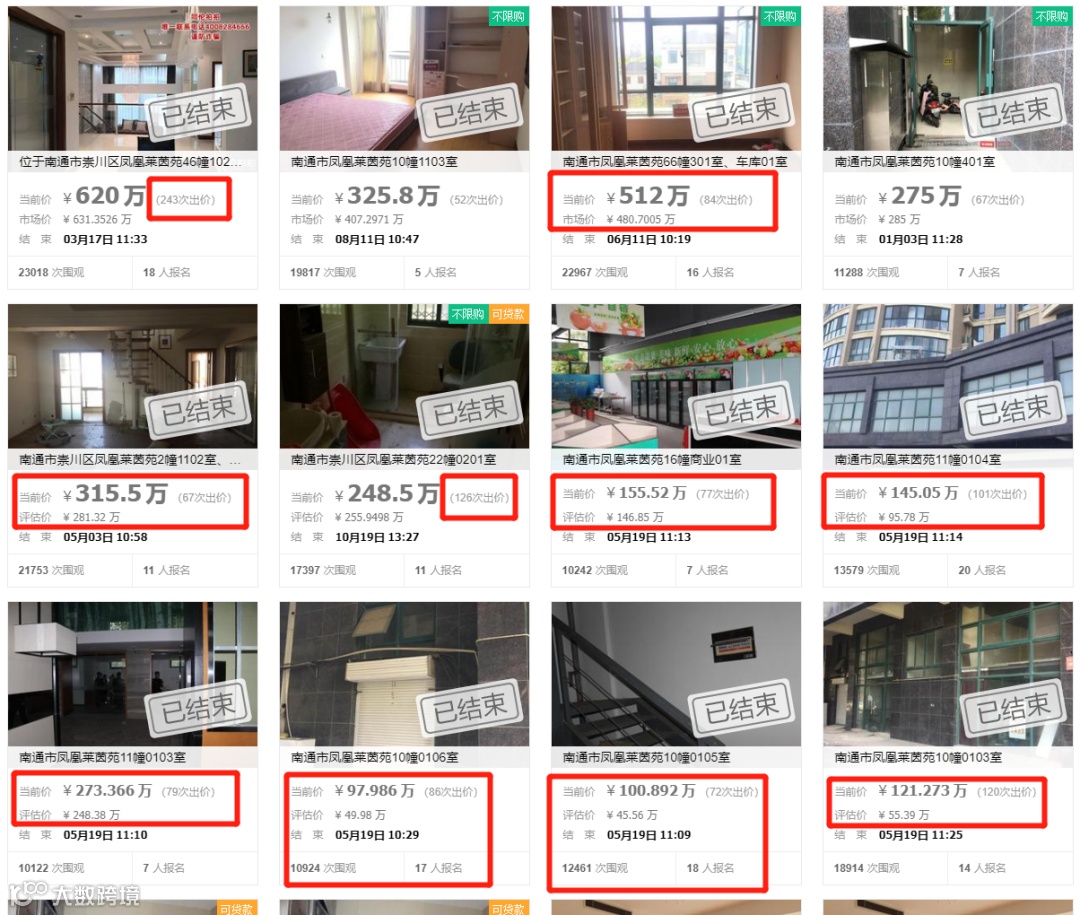Open the 凤凰莱茵苑11幢0104室 building photo
The image size is (1080, 915).
point(948,376)
